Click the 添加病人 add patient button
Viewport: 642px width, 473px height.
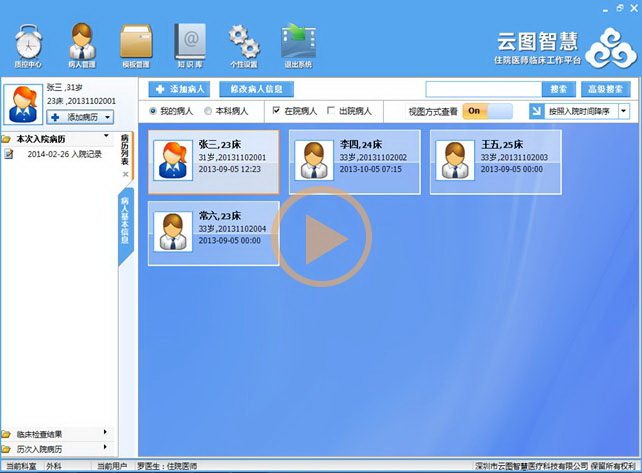coord(179,89)
